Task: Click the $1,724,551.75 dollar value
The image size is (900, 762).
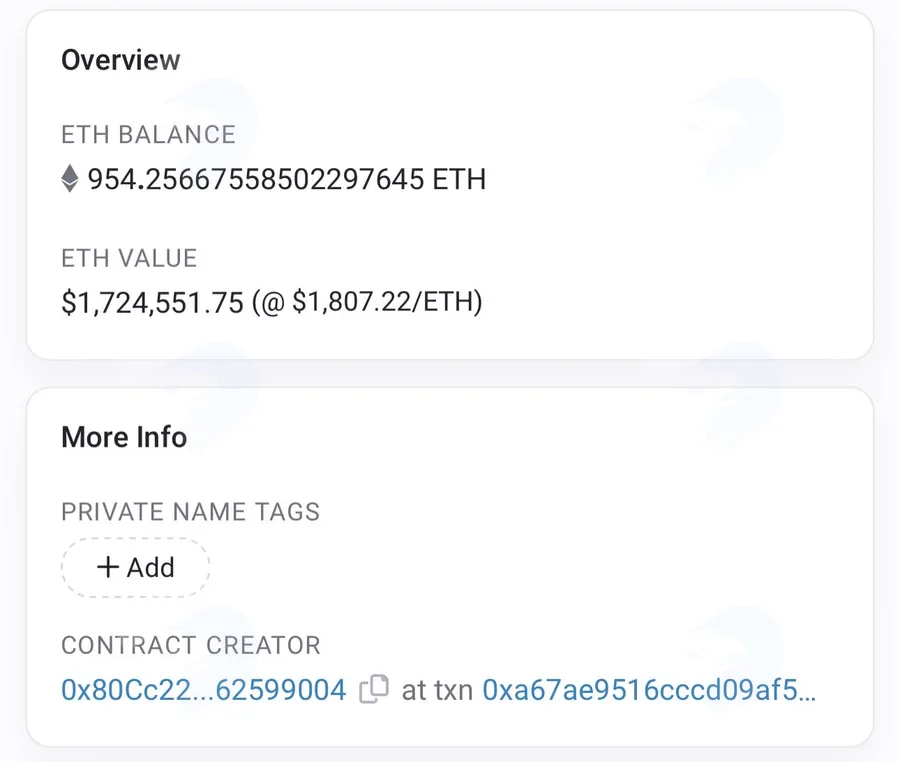Action: tap(153, 302)
